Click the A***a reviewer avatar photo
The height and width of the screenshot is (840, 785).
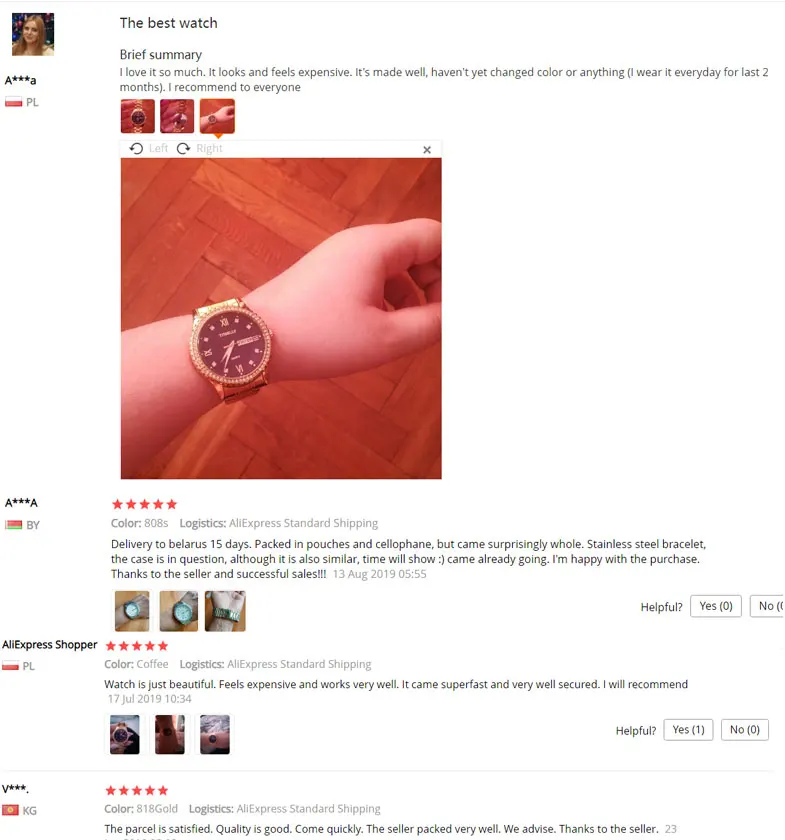[x=33, y=34]
